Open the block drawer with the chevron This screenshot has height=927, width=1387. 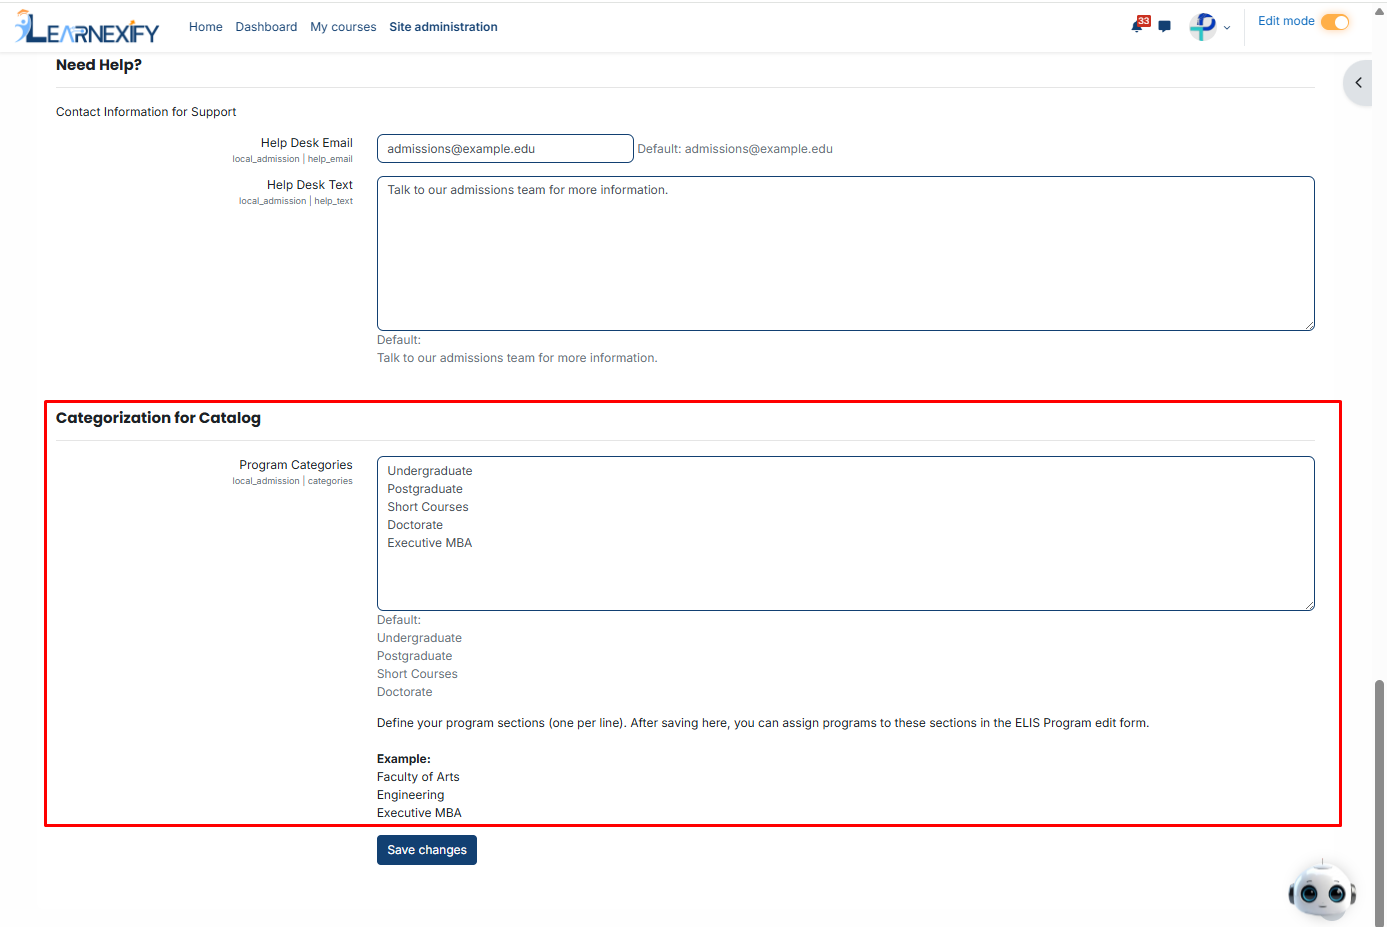pos(1358,83)
